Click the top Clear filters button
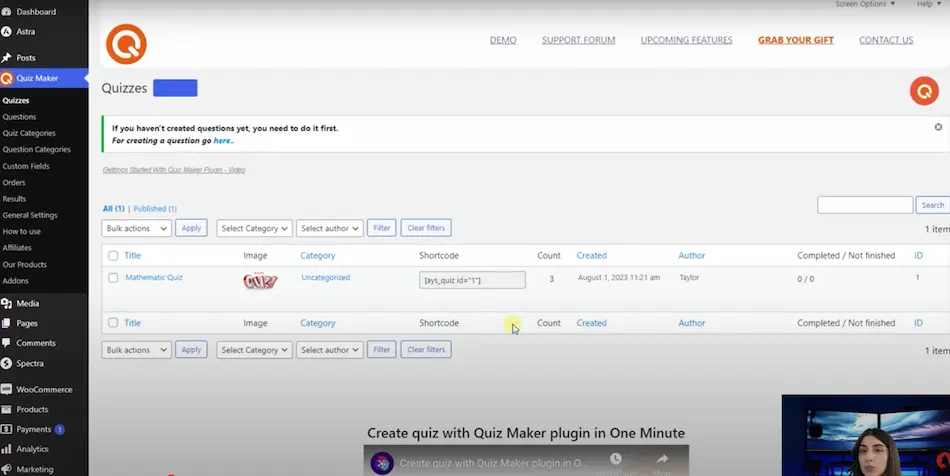Image resolution: width=950 pixels, height=476 pixels. [426, 228]
